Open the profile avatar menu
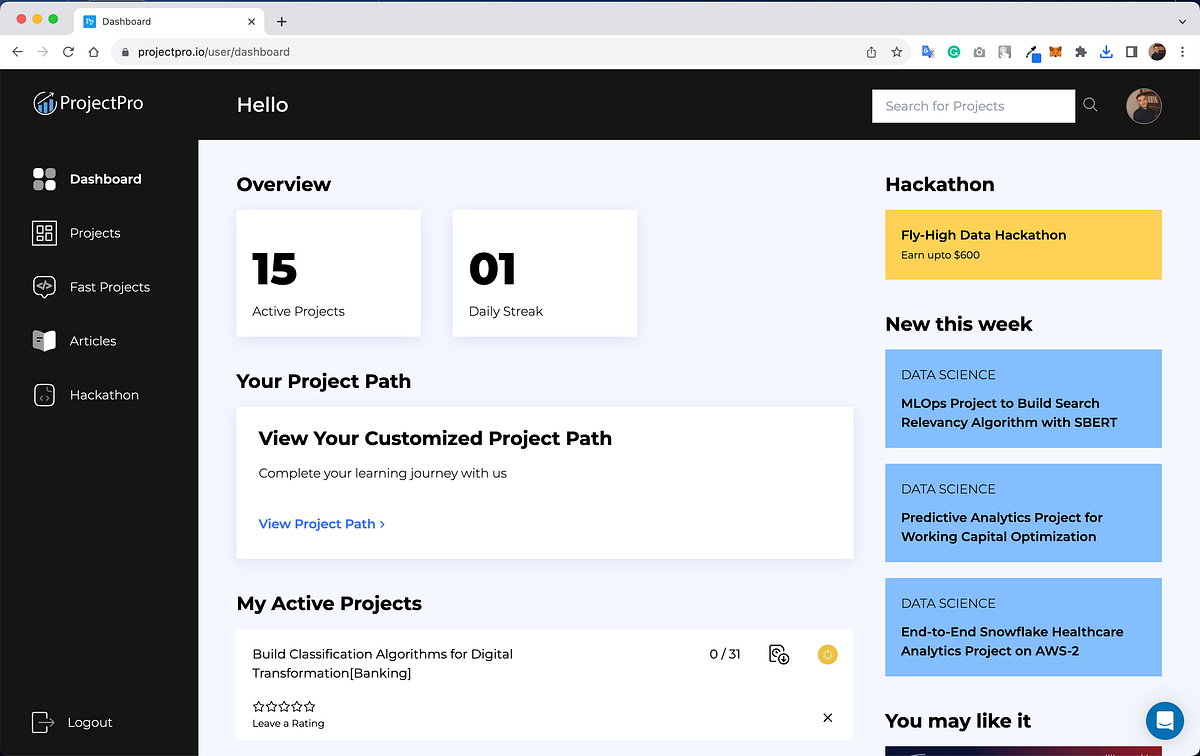The height and width of the screenshot is (756, 1200). (1143, 106)
